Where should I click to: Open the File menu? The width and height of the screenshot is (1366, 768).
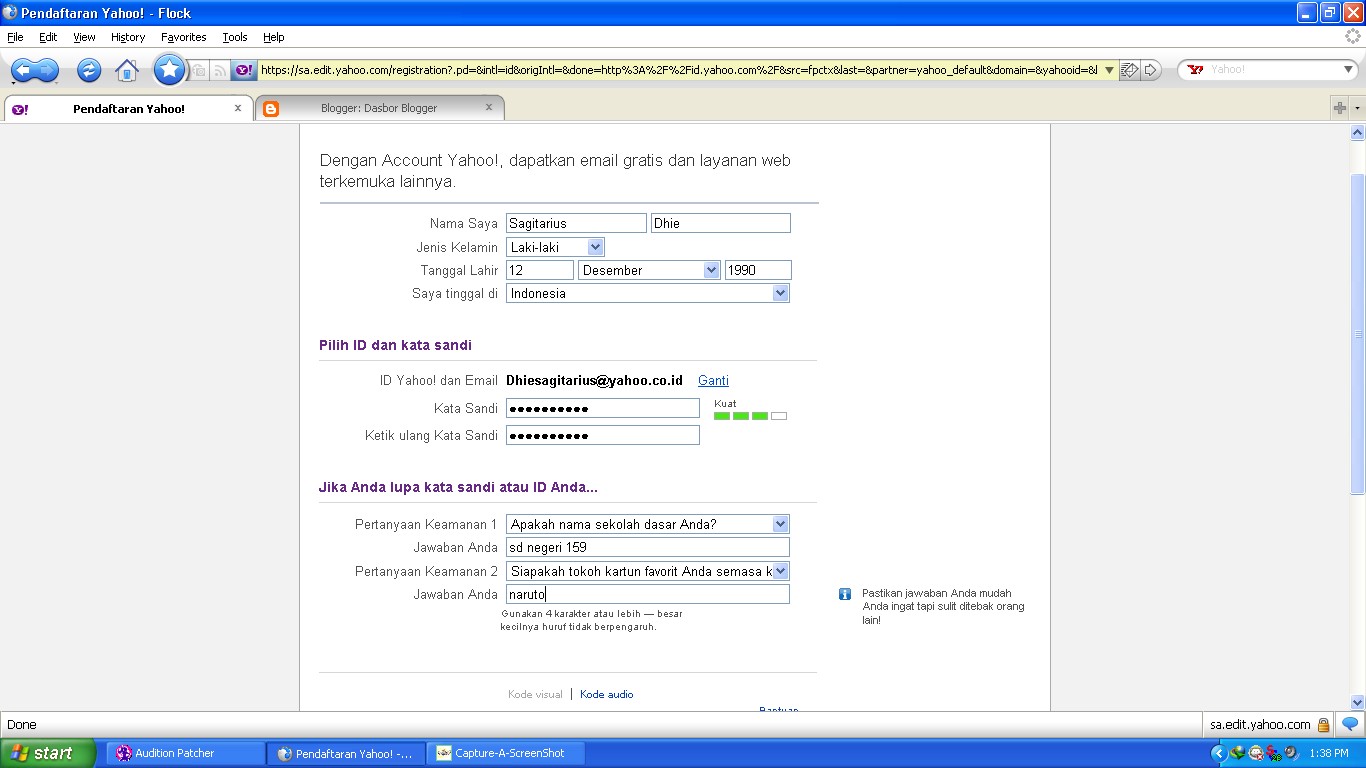click(15, 37)
